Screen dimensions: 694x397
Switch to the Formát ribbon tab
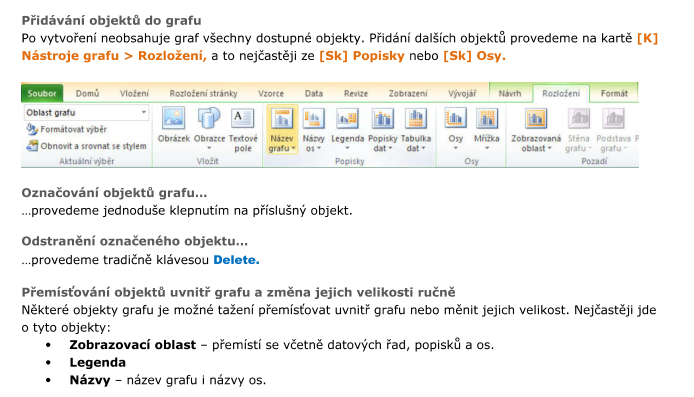tap(614, 93)
